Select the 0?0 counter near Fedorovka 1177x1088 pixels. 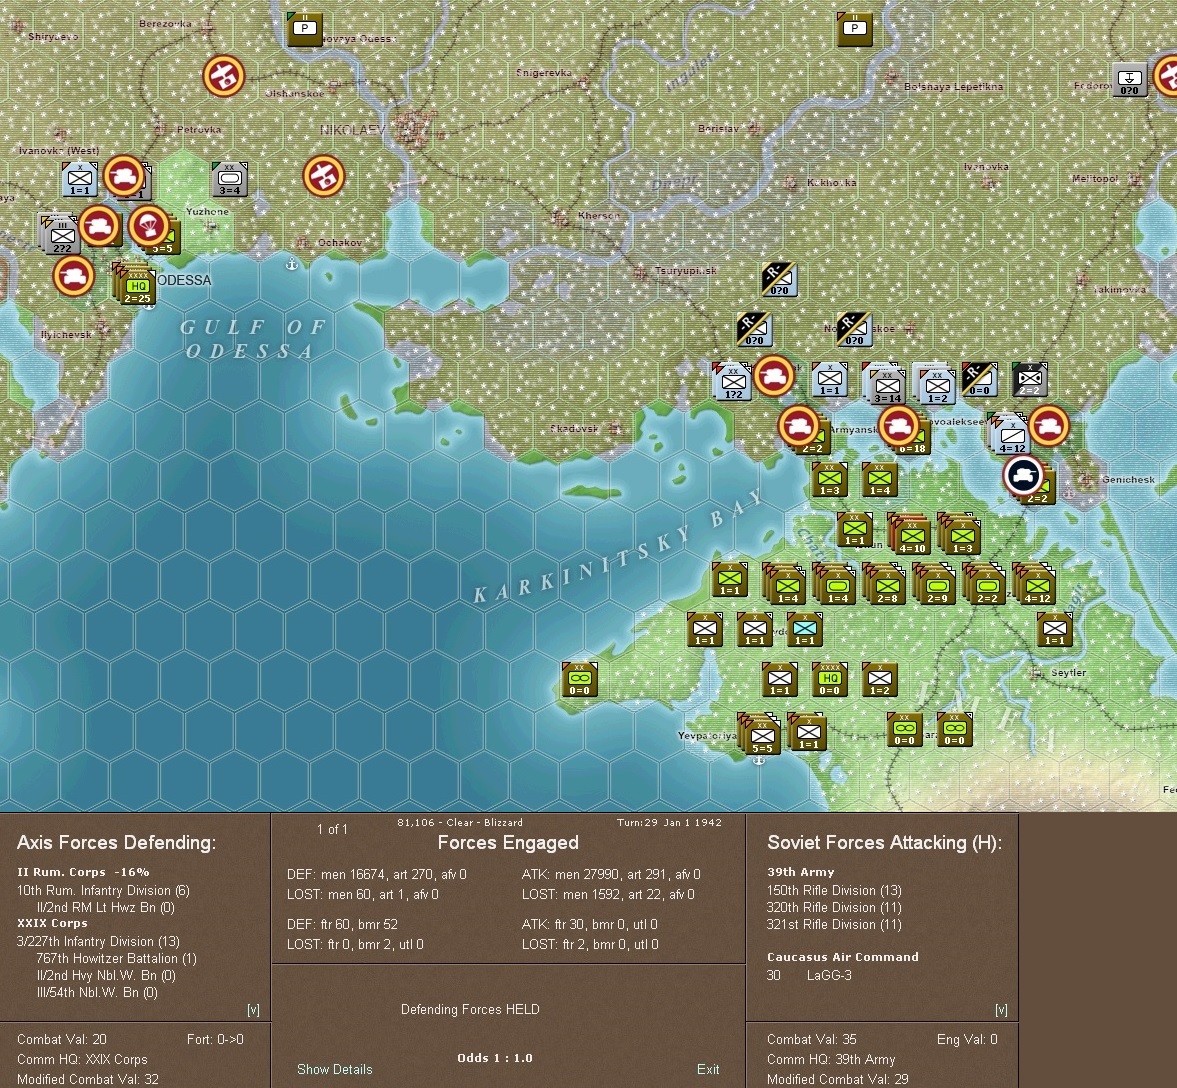(x=1130, y=80)
